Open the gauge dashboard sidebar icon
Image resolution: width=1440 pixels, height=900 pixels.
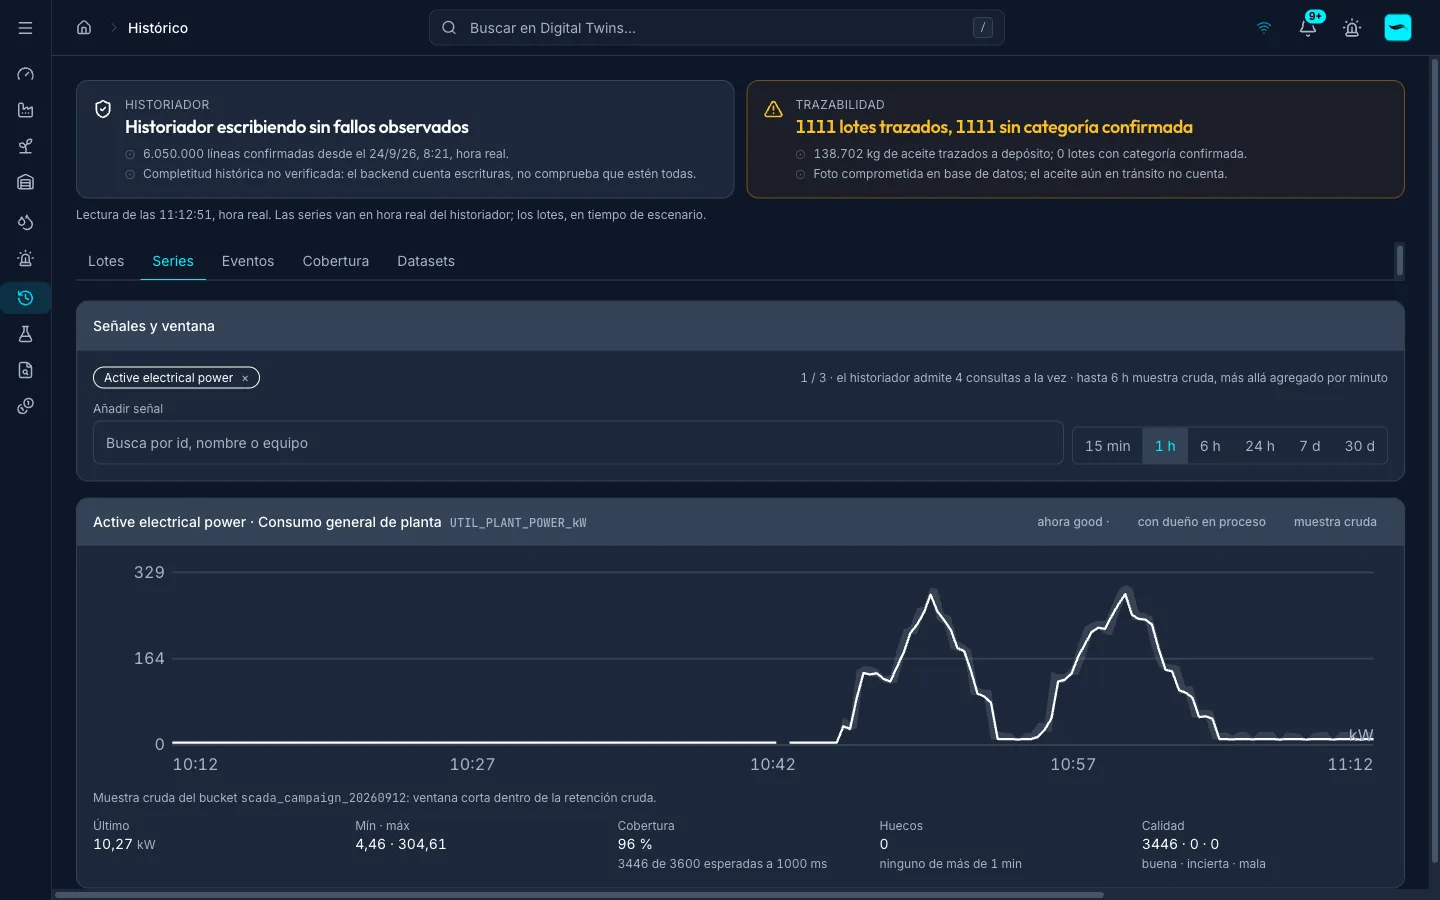pos(26,74)
